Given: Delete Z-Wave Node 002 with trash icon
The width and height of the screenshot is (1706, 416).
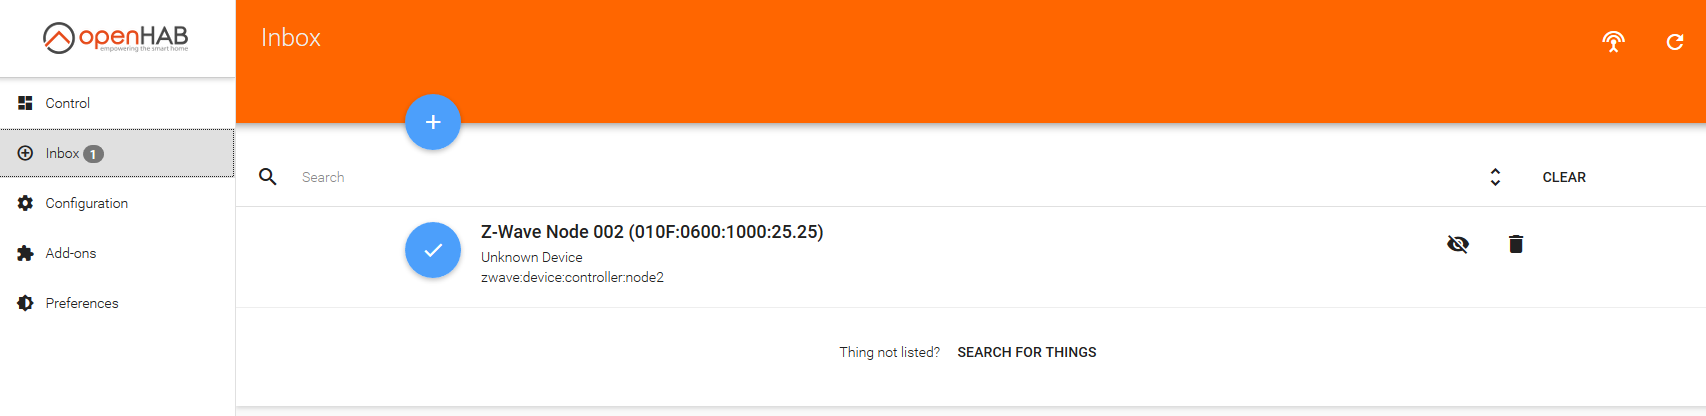Looking at the screenshot, I should click(1516, 244).
